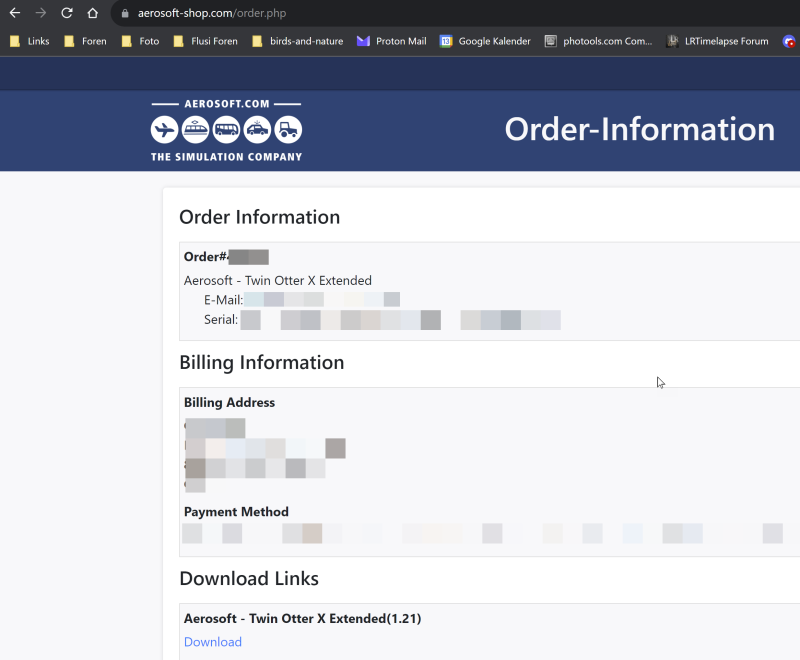Image resolution: width=800 pixels, height=660 pixels.
Task: Click the Links folder icon
Action: 15,41
